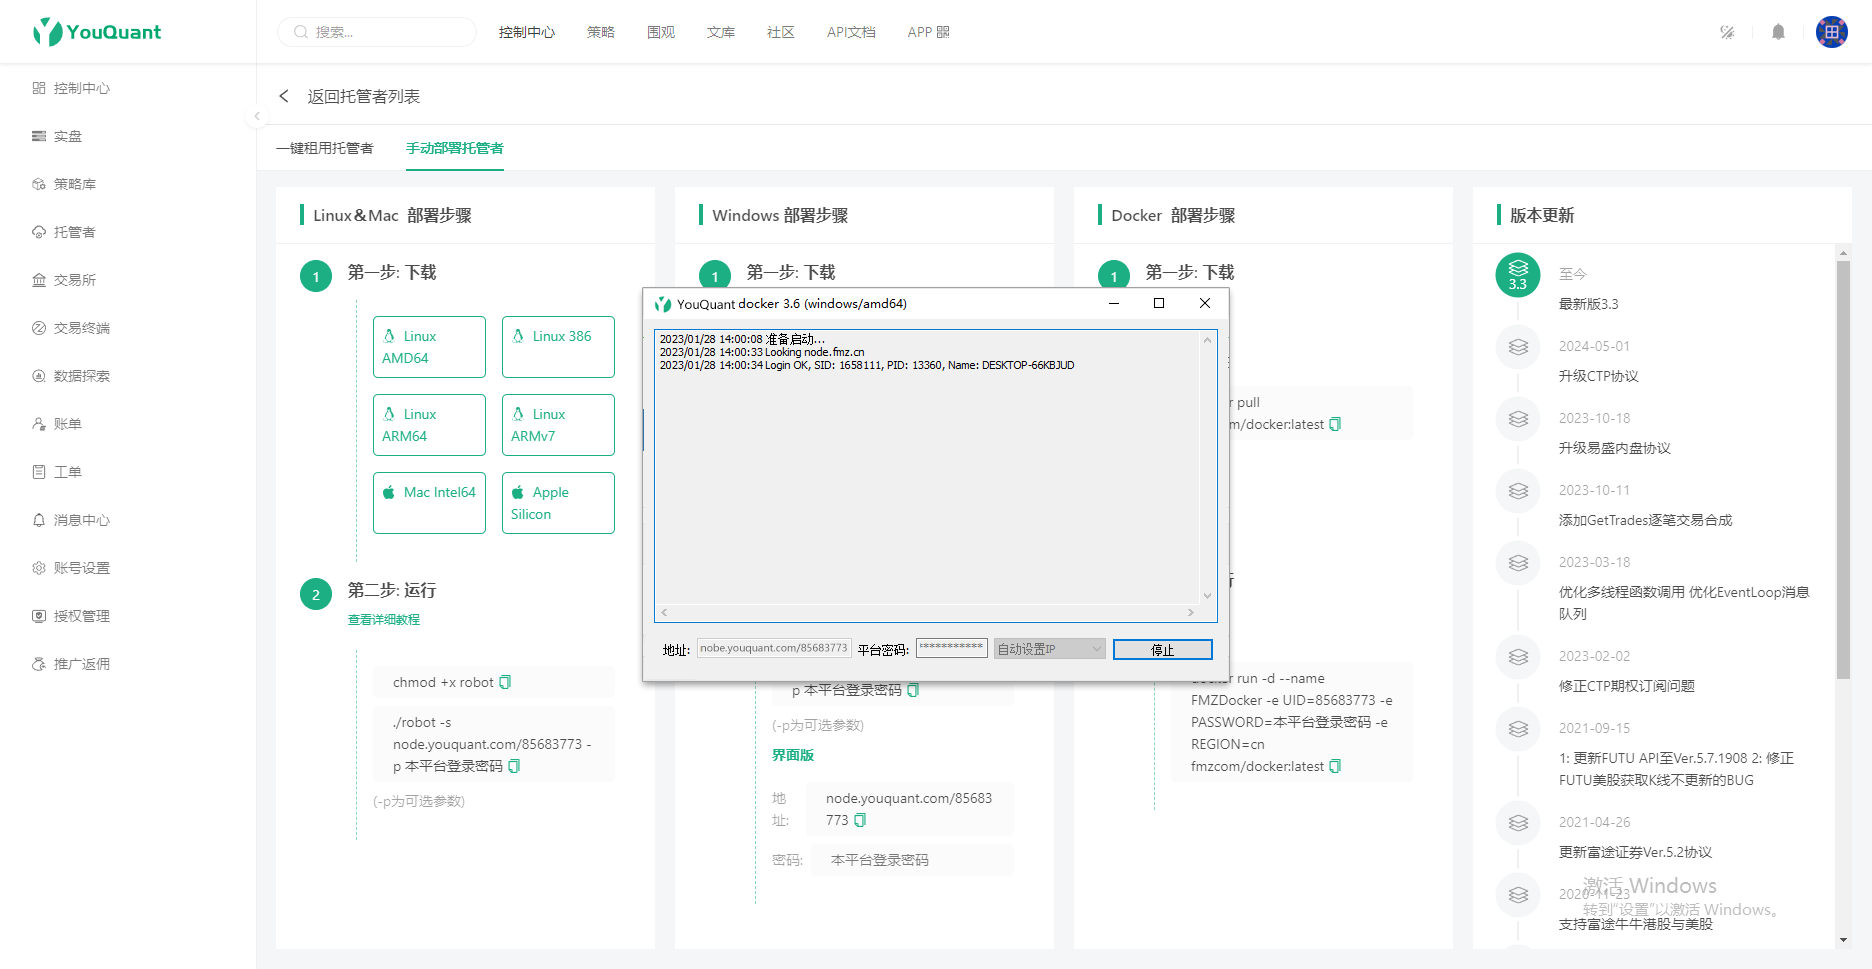Download the Linux AMD64 build
Image resolution: width=1872 pixels, height=969 pixels.
(429, 347)
